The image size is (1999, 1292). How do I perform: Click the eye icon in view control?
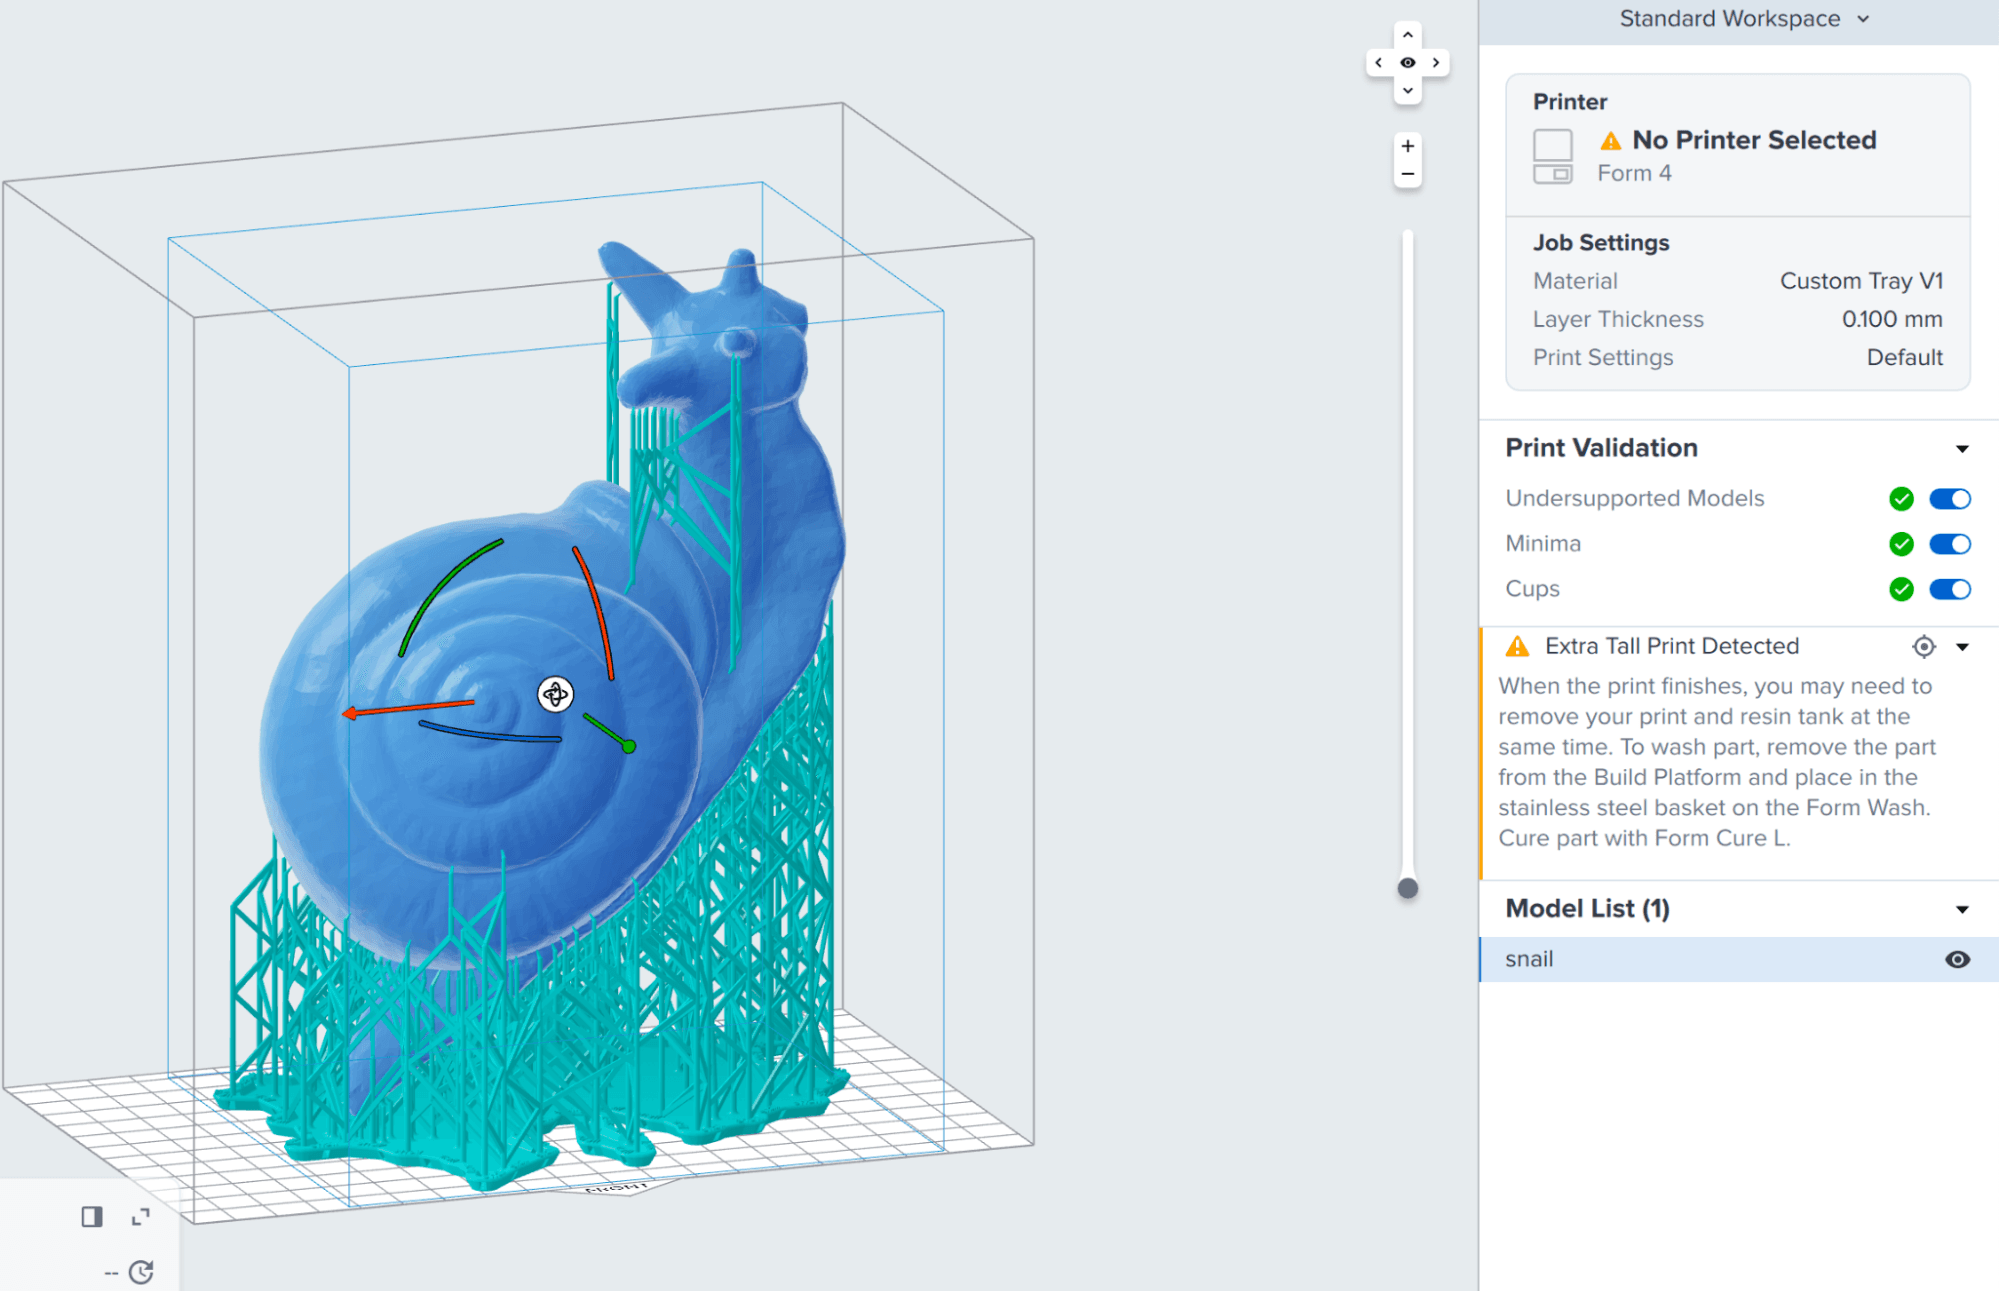click(1407, 63)
